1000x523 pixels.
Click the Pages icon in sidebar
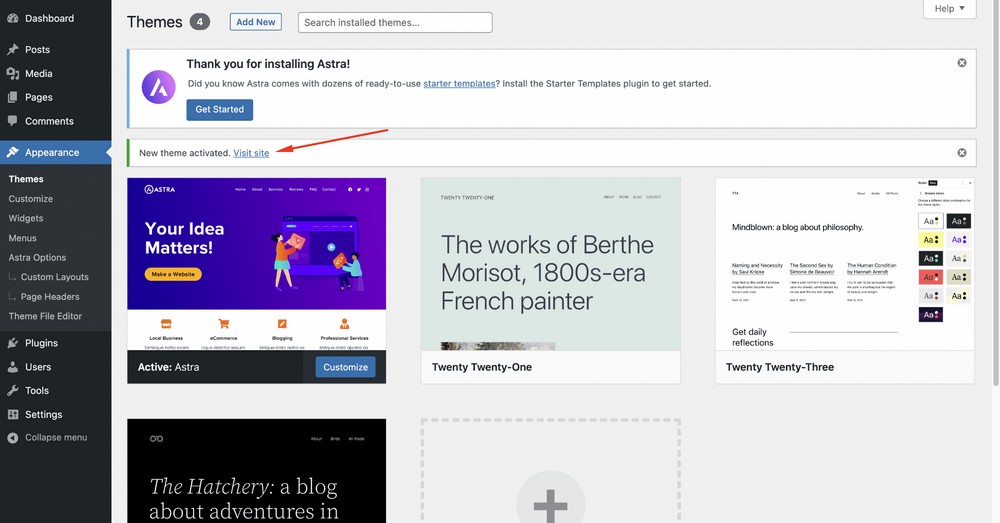pyautogui.click(x=13, y=97)
